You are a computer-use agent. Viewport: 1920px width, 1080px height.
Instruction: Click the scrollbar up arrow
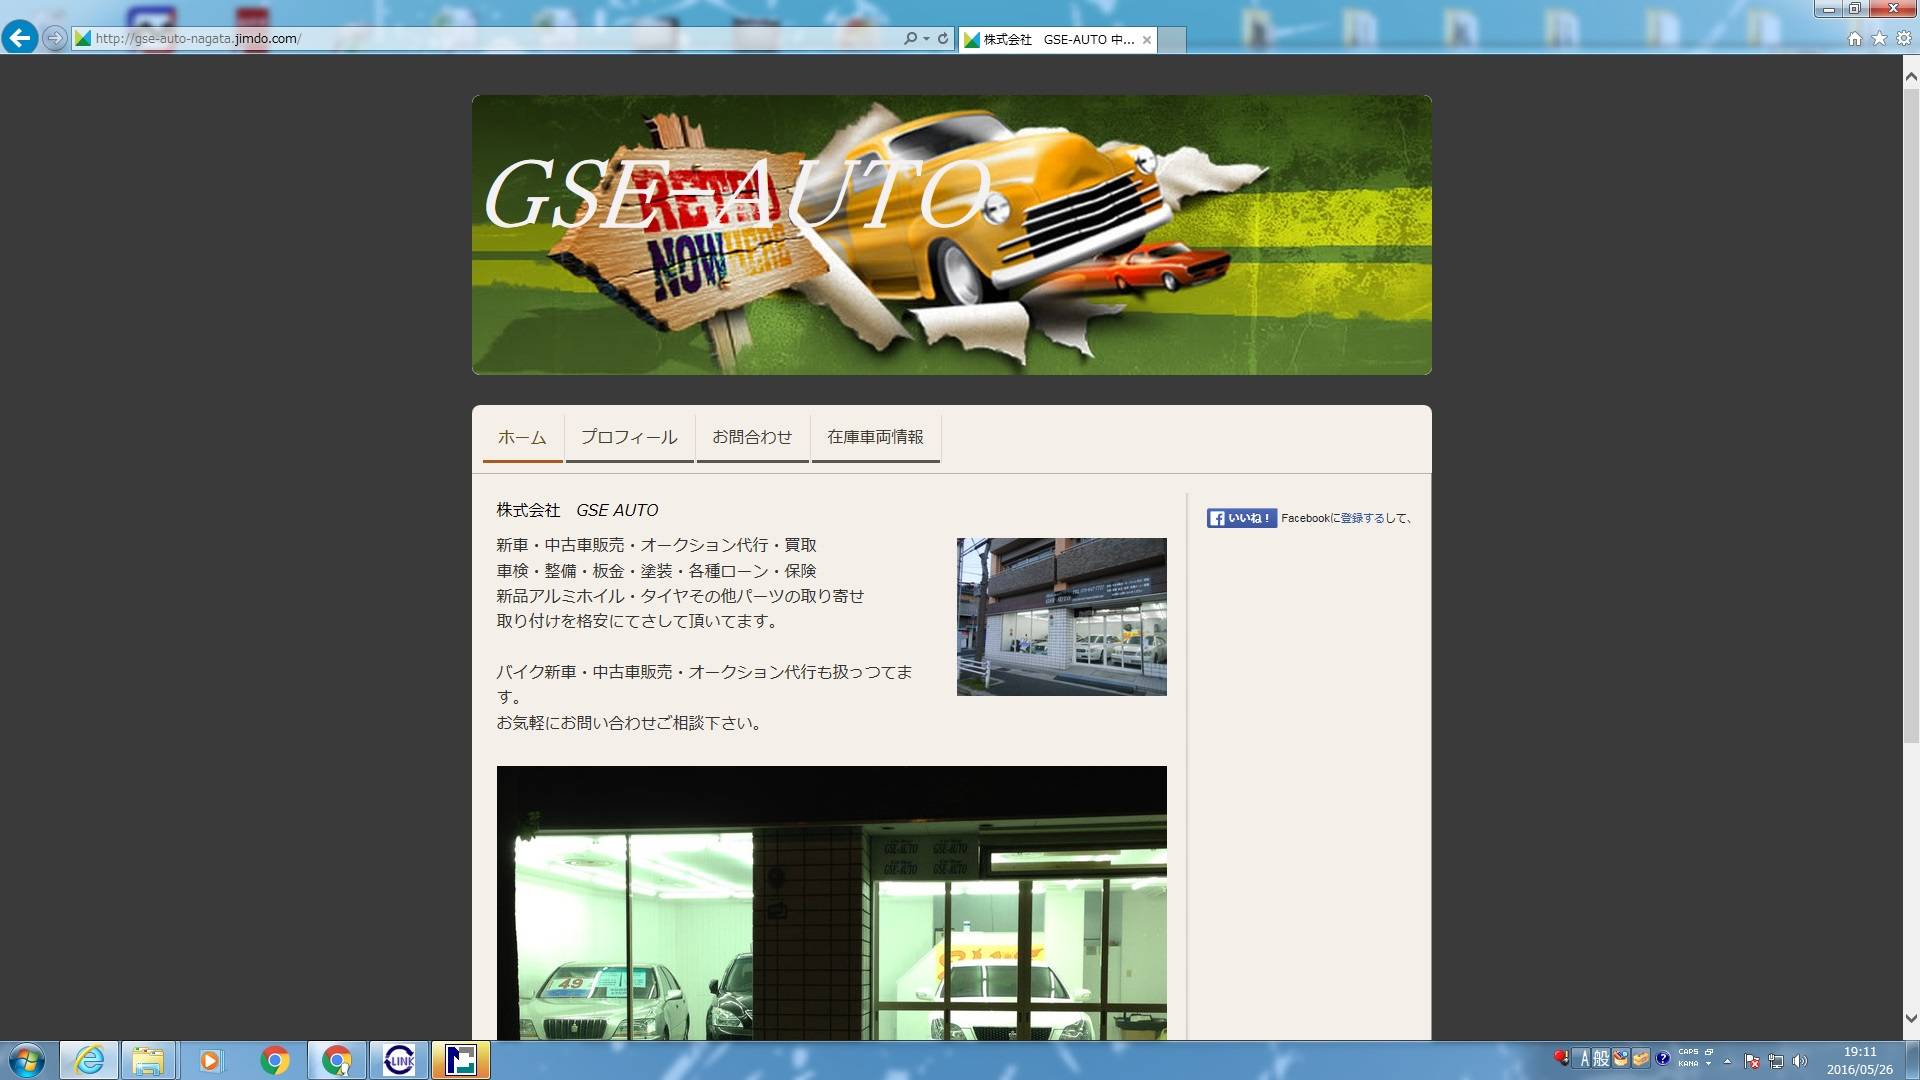point(1911,76)
